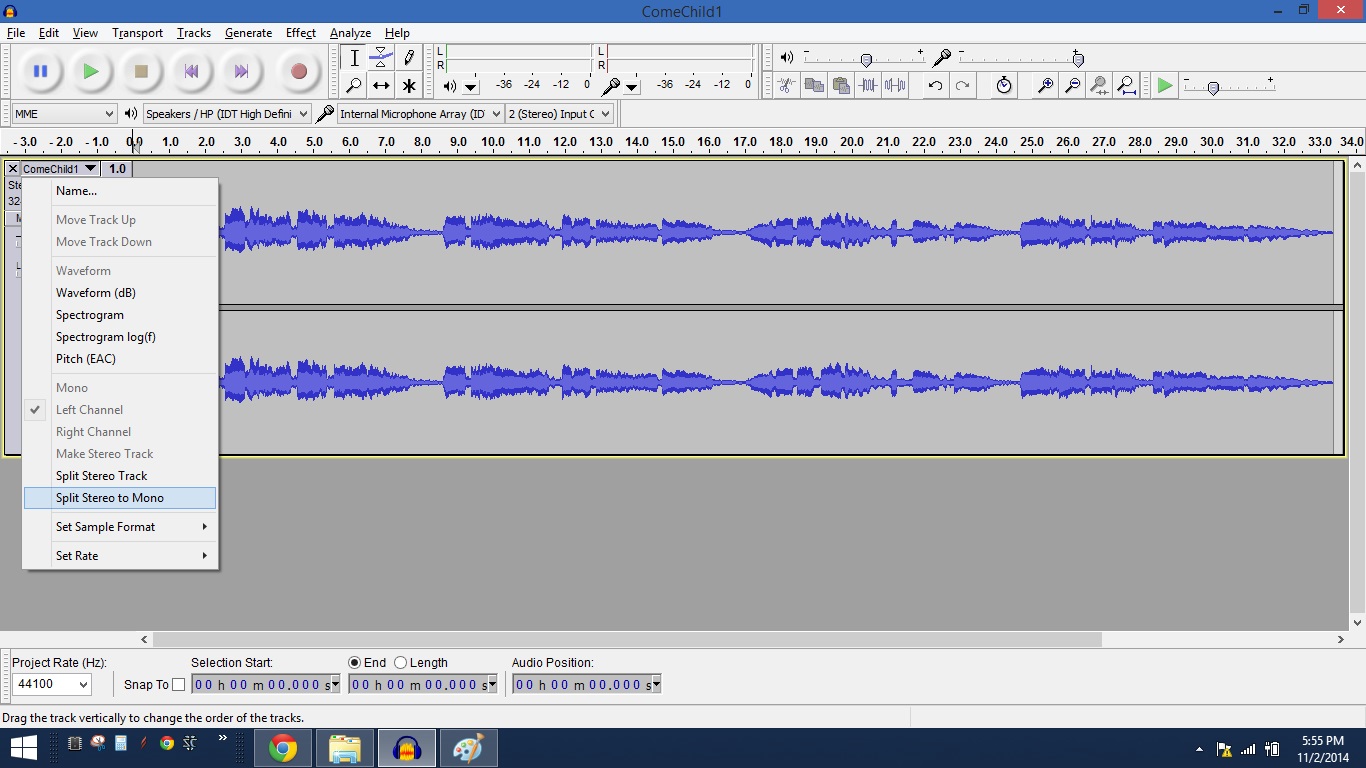Open the input meter dropdown arrow
The image size is (1366, 768).
tap(632, 87)
